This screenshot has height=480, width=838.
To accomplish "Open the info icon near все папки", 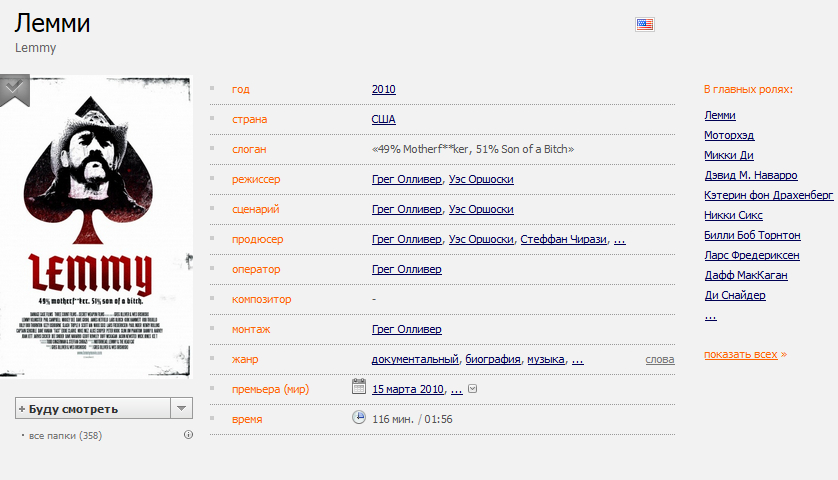I will 188,435.
